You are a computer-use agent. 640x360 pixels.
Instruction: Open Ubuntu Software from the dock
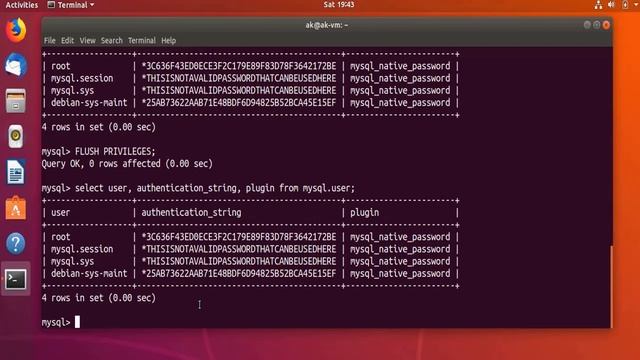click(x=16, y=208)
